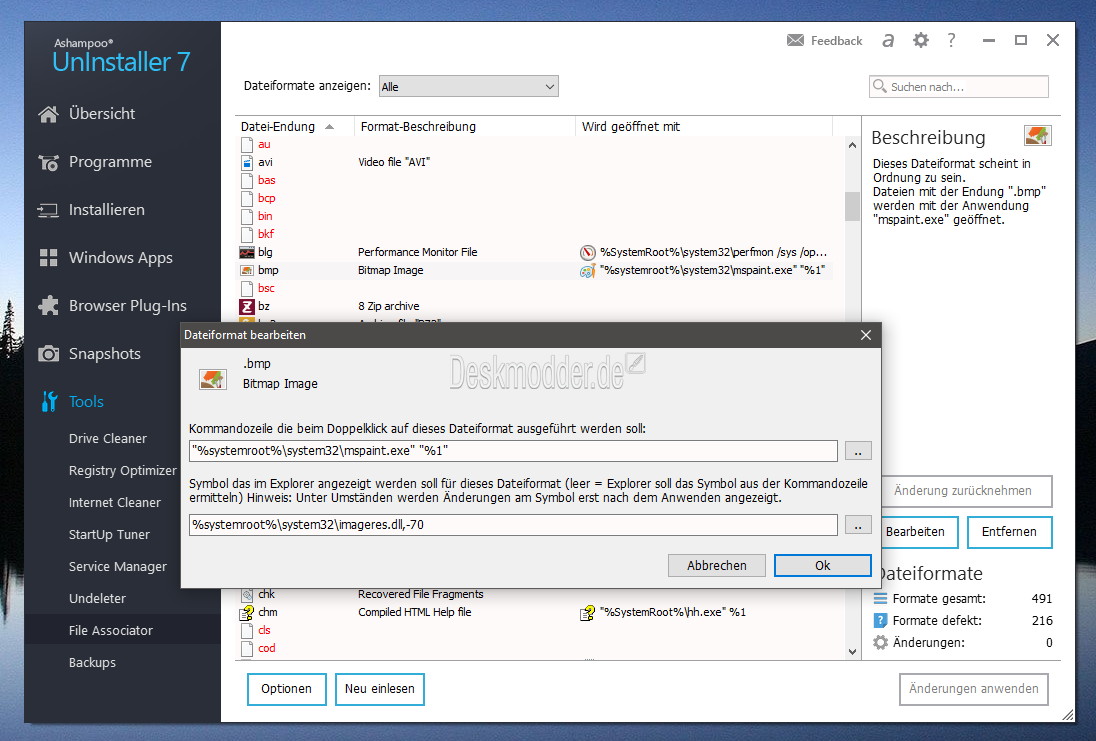
Task: Click the Tools wrench icon
Action: click(x=49, y=401)
